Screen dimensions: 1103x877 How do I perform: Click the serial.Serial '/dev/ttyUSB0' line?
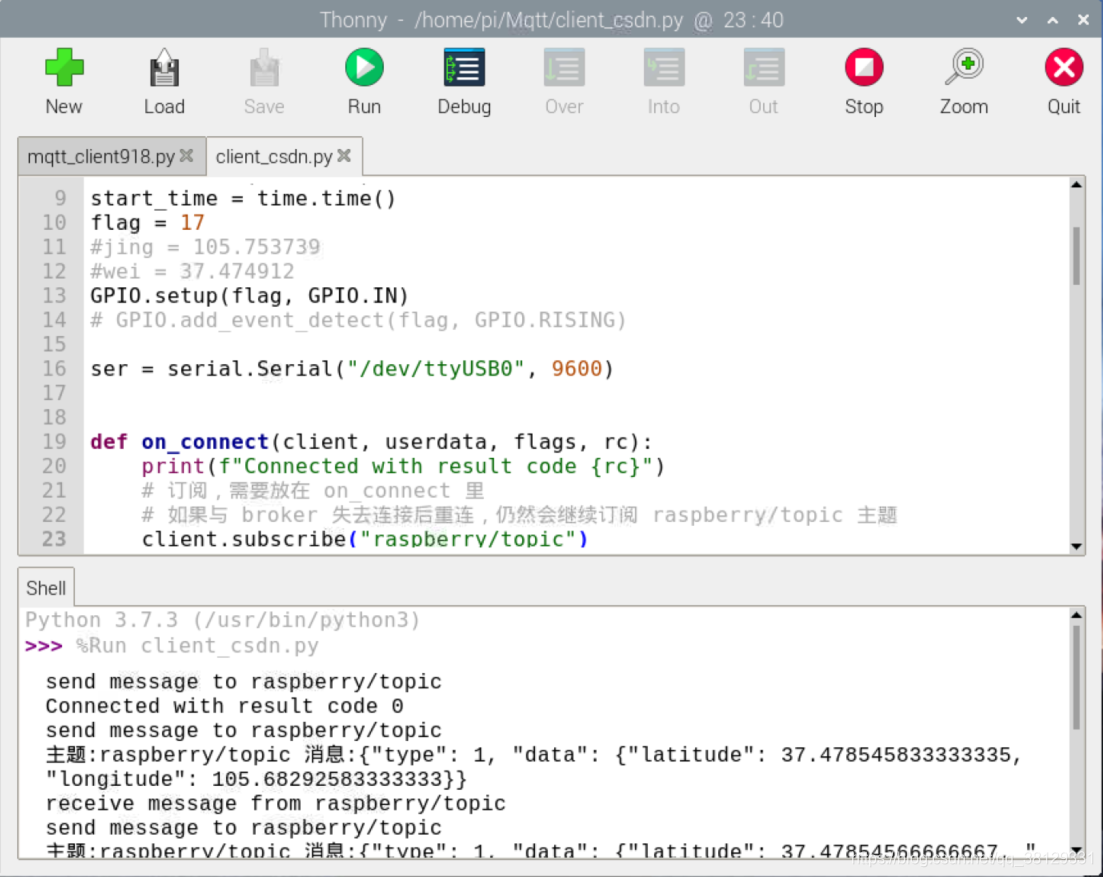pos(352,369)
